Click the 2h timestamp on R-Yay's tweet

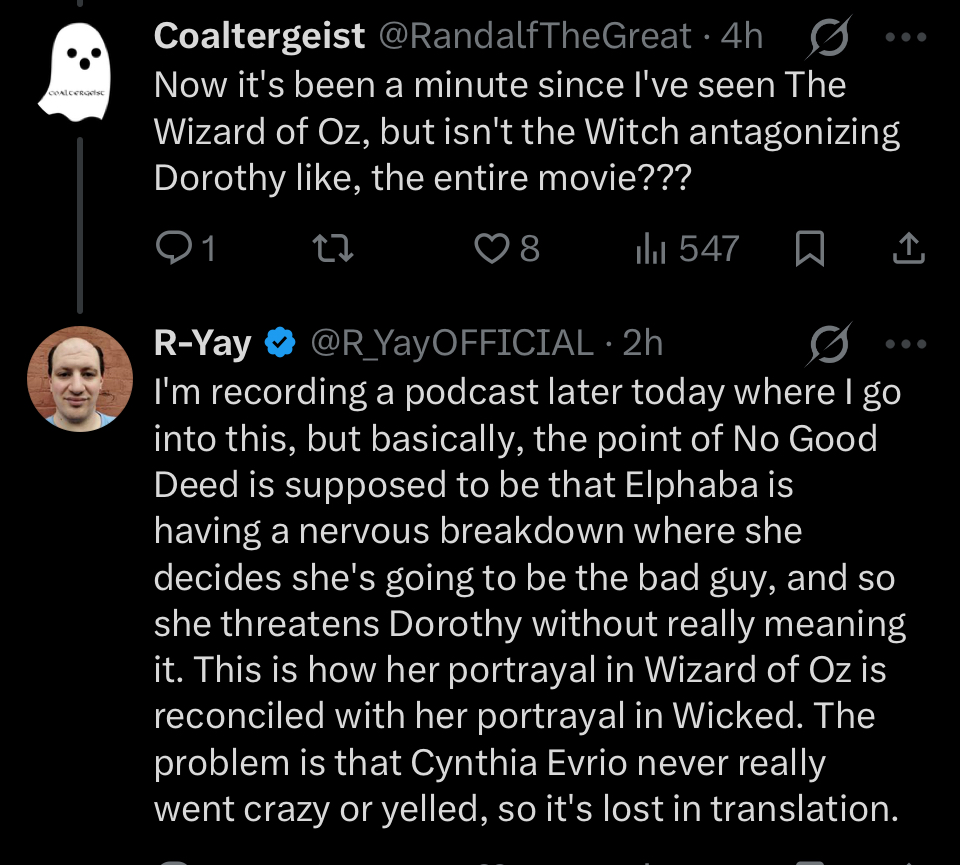(x=643, y=343)
